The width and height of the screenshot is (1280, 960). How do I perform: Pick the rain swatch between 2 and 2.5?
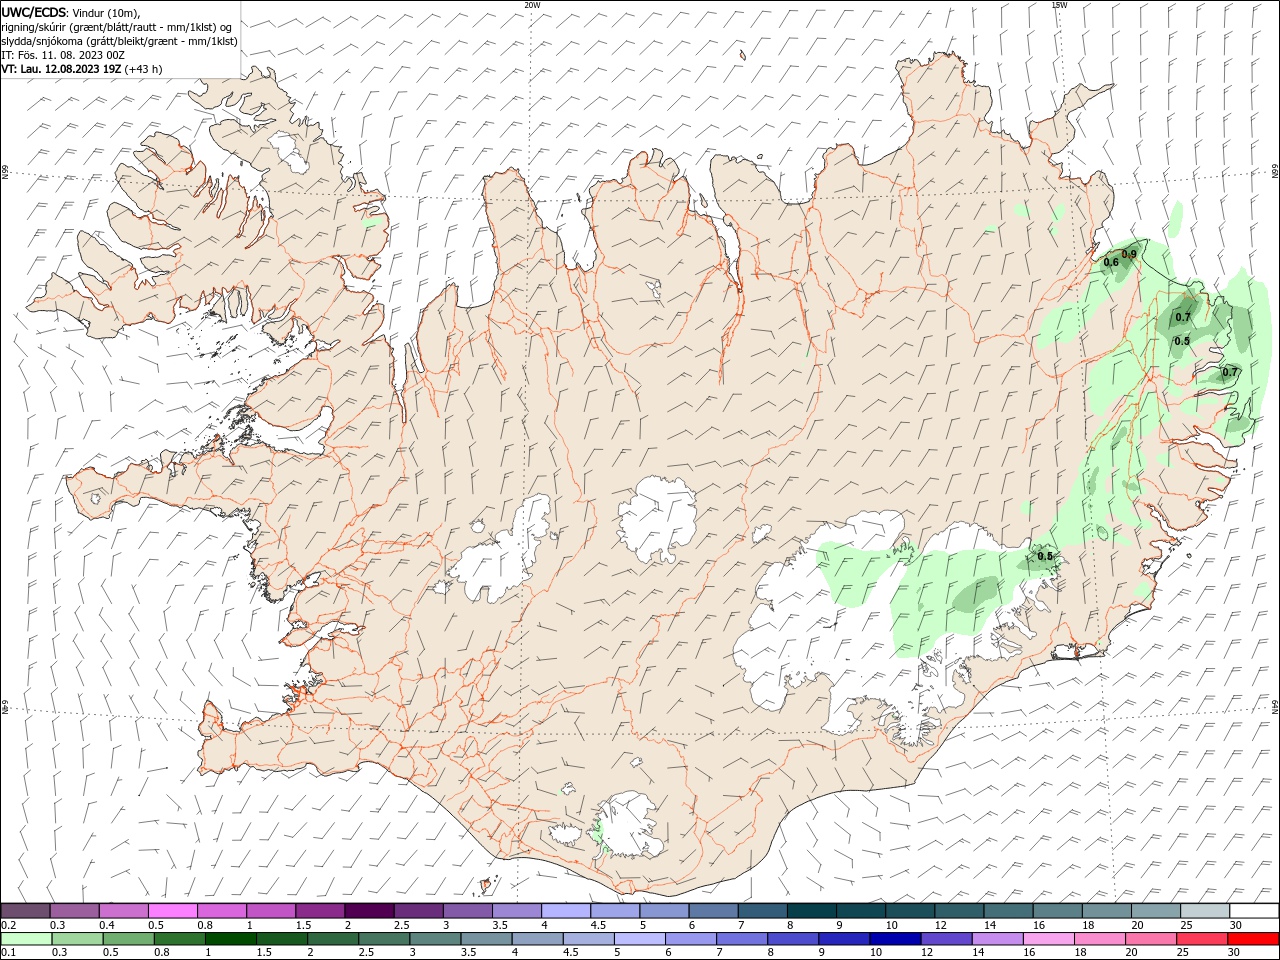click(x=333, y=939)
